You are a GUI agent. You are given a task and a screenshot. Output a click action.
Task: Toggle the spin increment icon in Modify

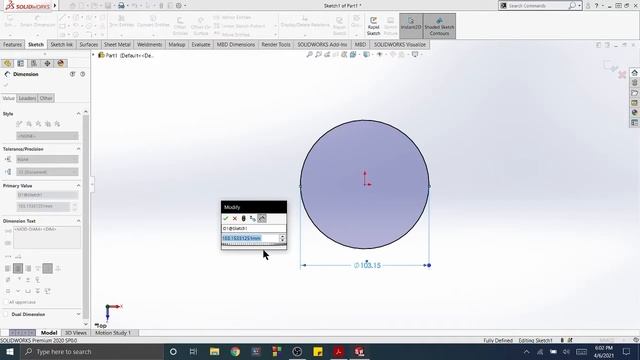262,219
